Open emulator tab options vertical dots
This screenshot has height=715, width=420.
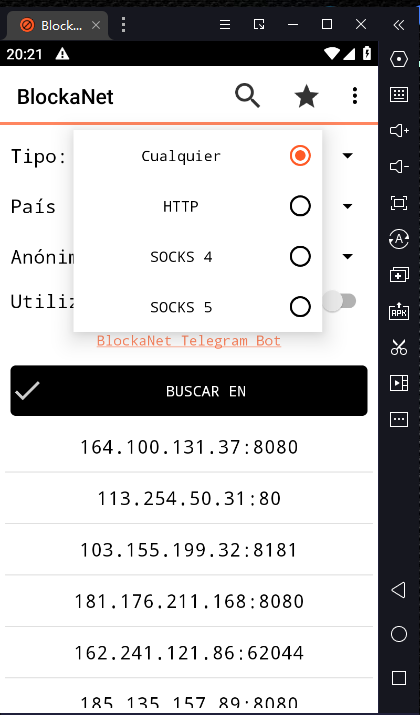(x=123, y=25)
